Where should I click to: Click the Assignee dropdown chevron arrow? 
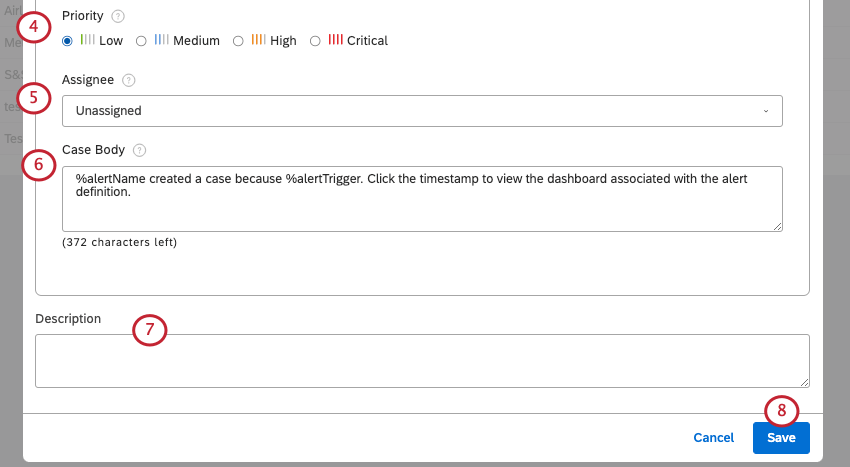(766, 111)
